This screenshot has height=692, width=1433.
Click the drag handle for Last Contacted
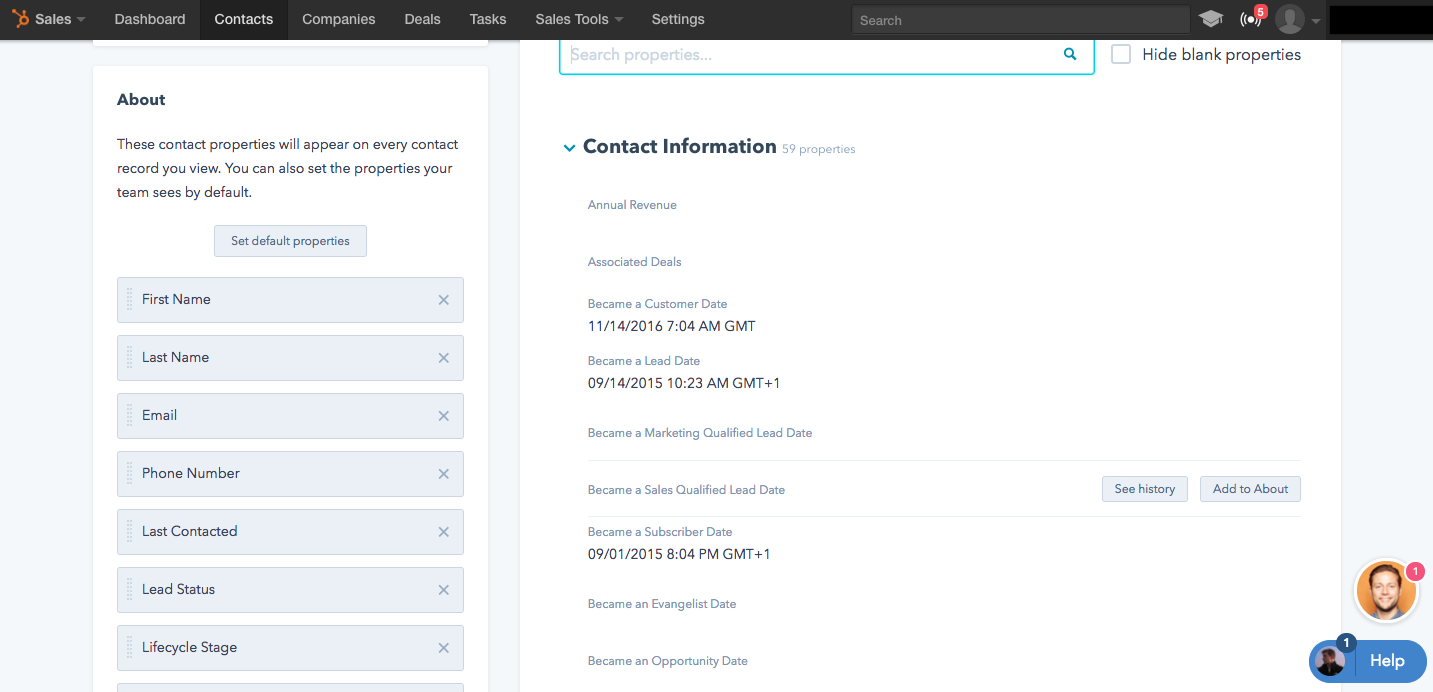click(x=129, y=532)
